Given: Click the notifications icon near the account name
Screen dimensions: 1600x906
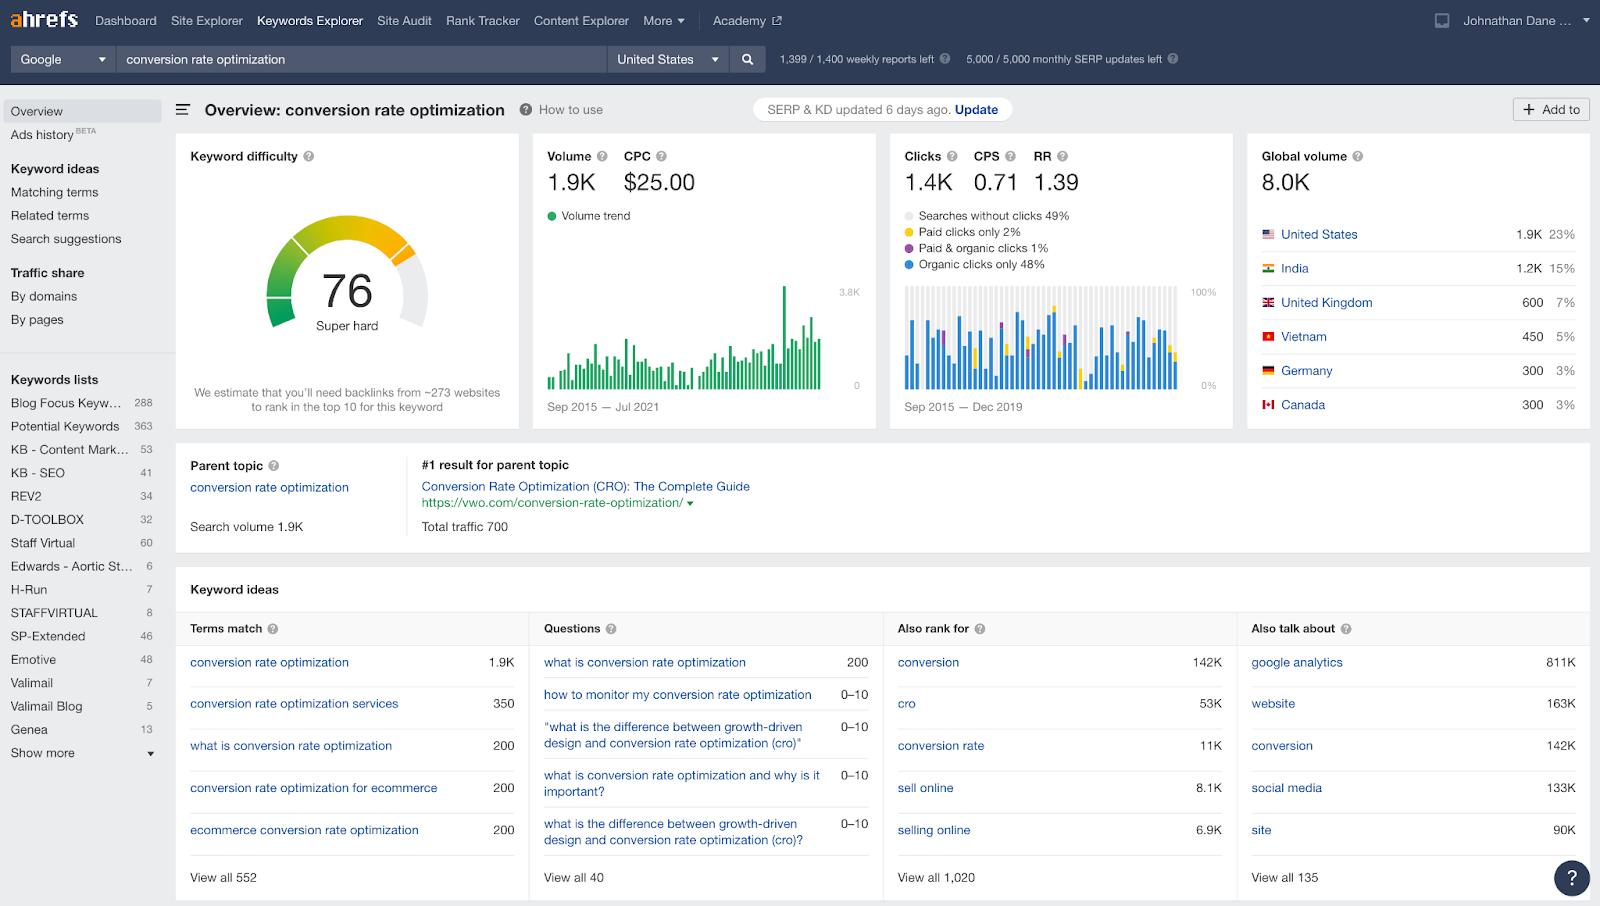Looking at the screenshot, I should tap(1442, 20).
